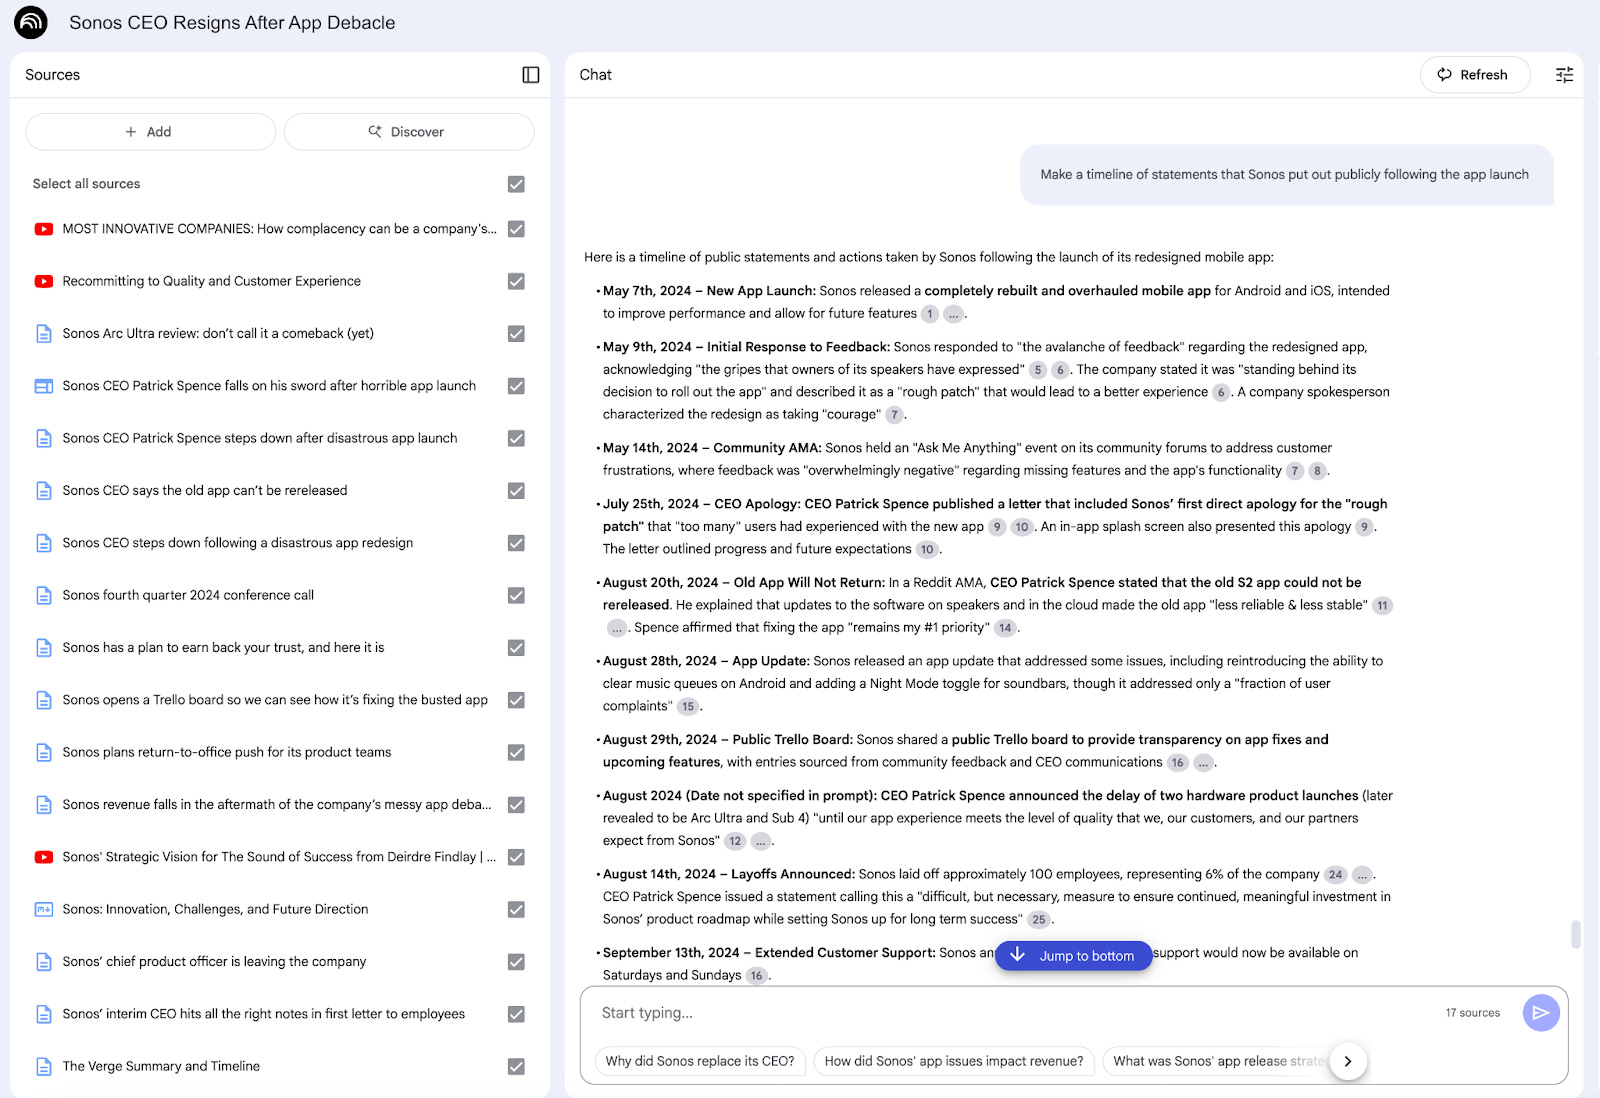Click citation 11 in August 20th entry
This screenshot has height=1098, width=1600.
click(1382, 606)
